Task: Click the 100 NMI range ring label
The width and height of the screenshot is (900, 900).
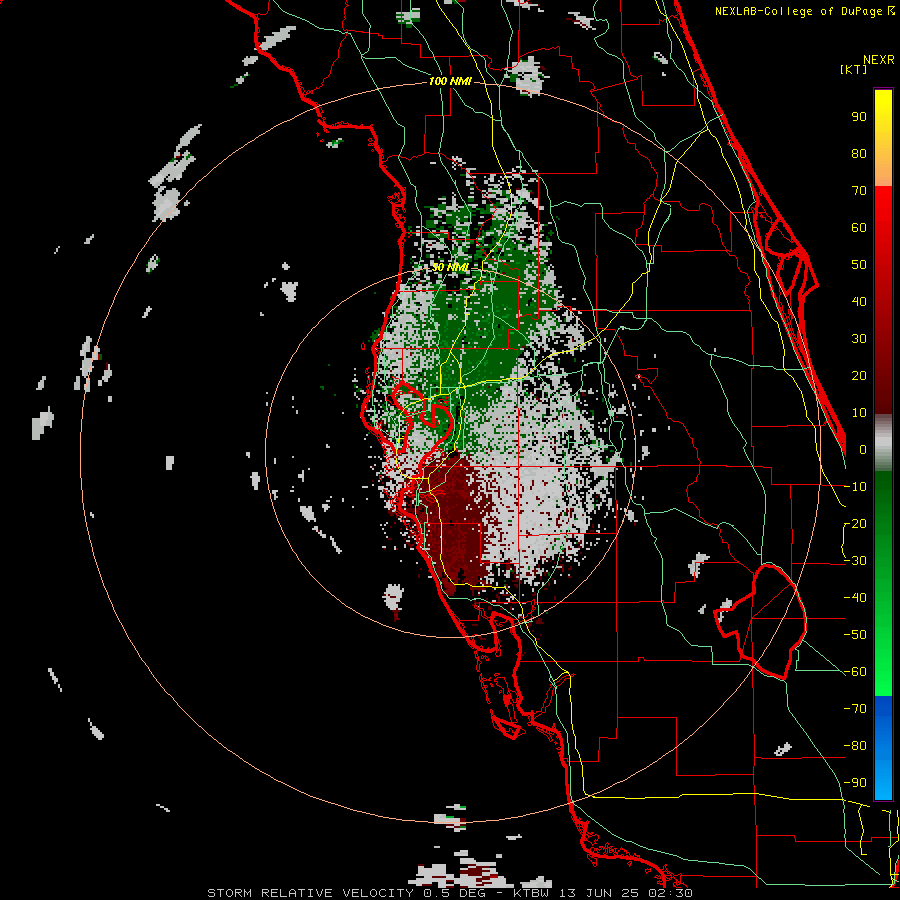Action: coord(450,82)
